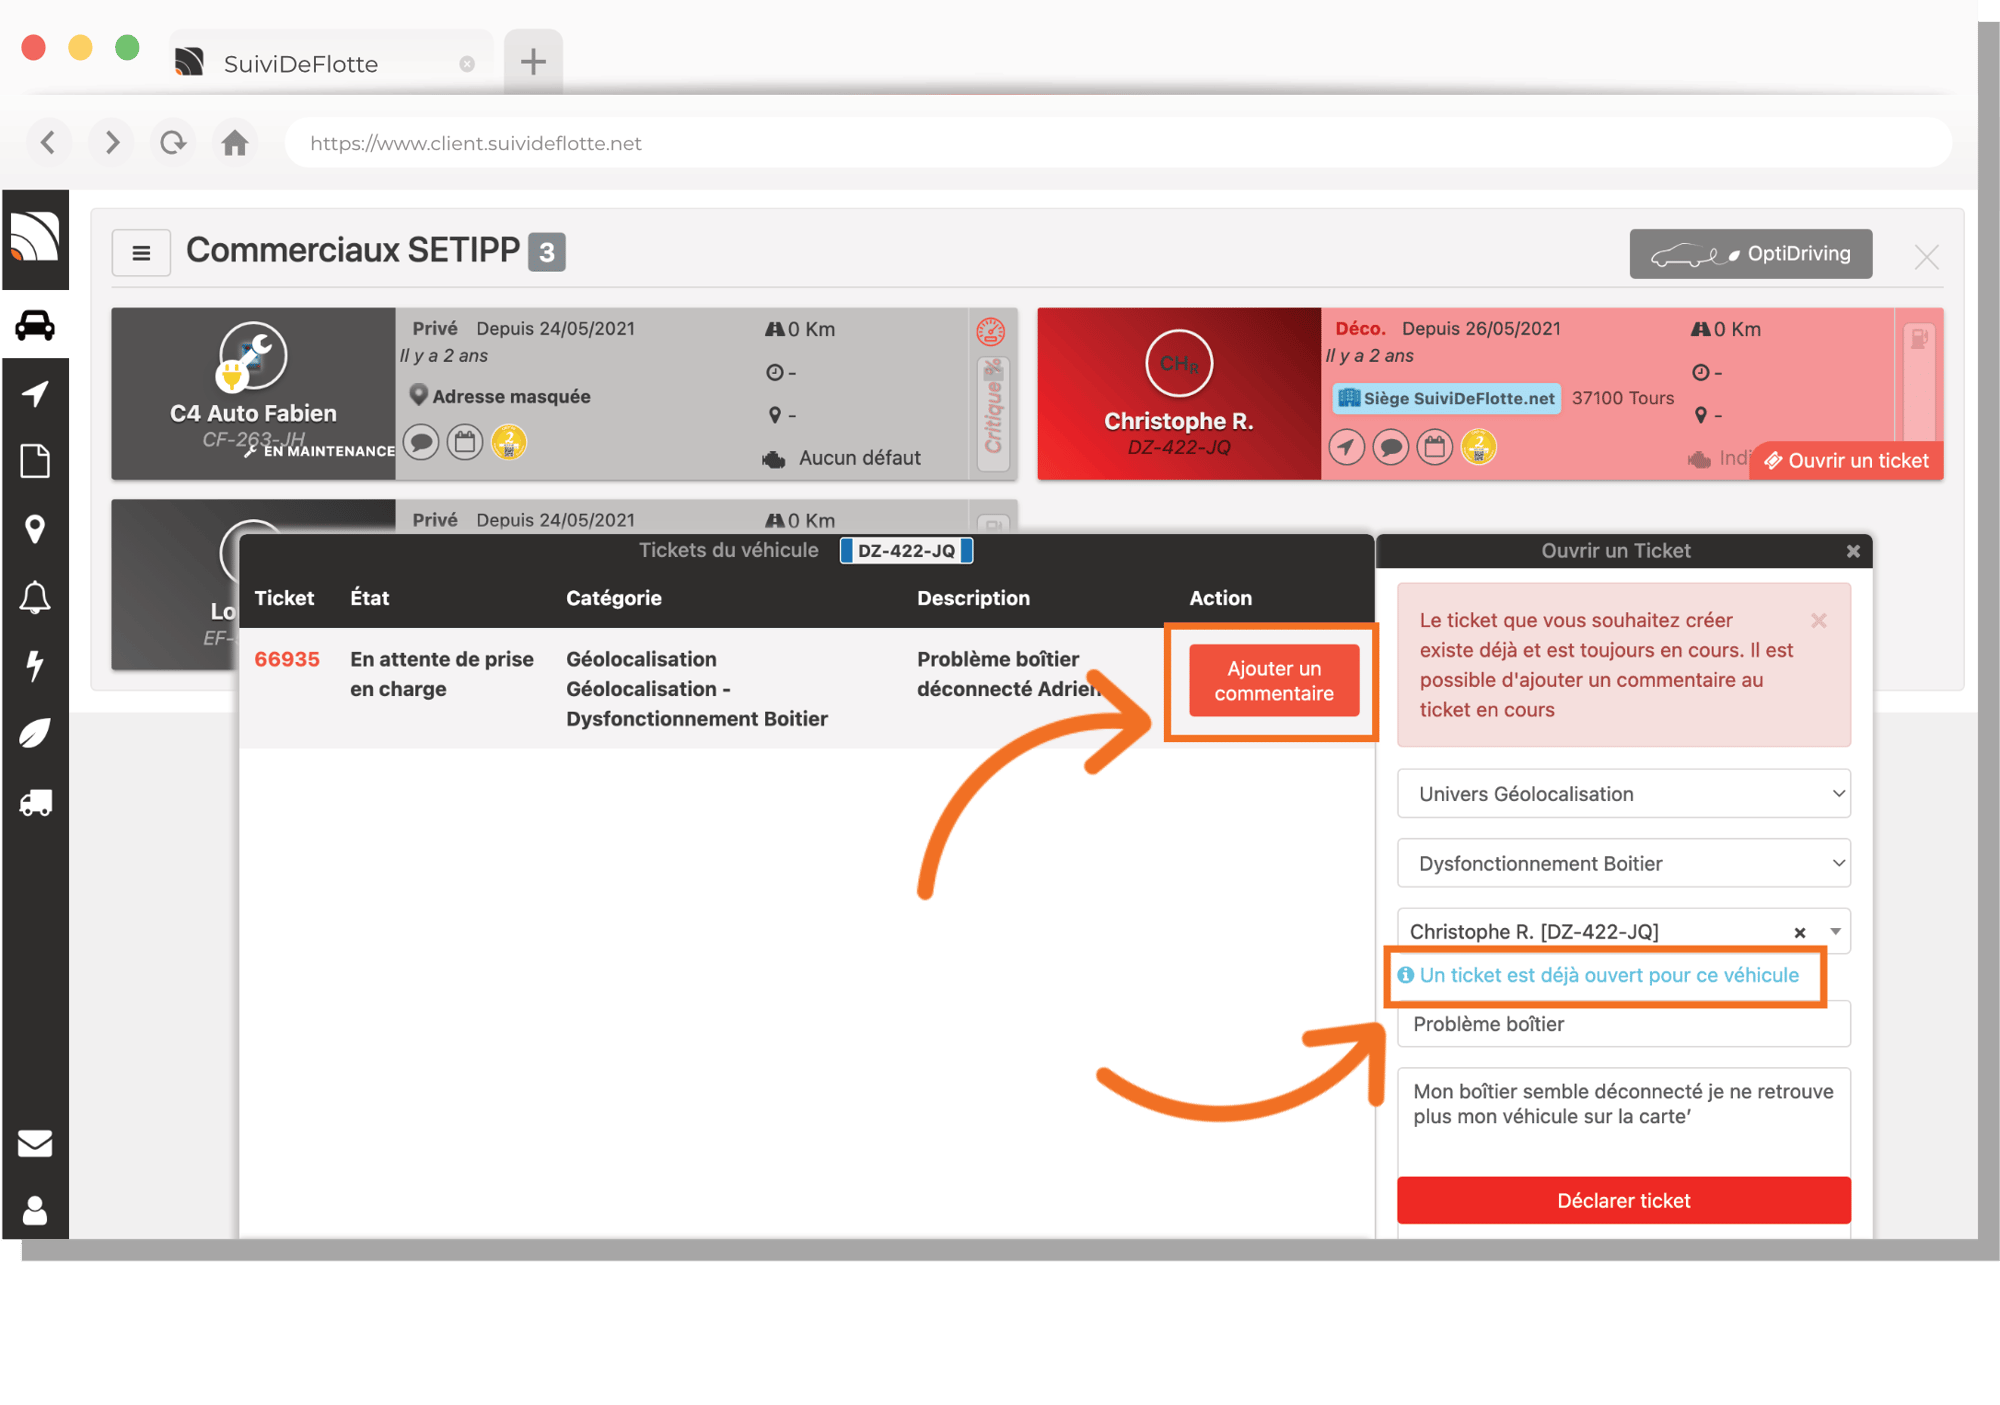
Task: Open a new browser tab
Action: click(x=533, y=62)
